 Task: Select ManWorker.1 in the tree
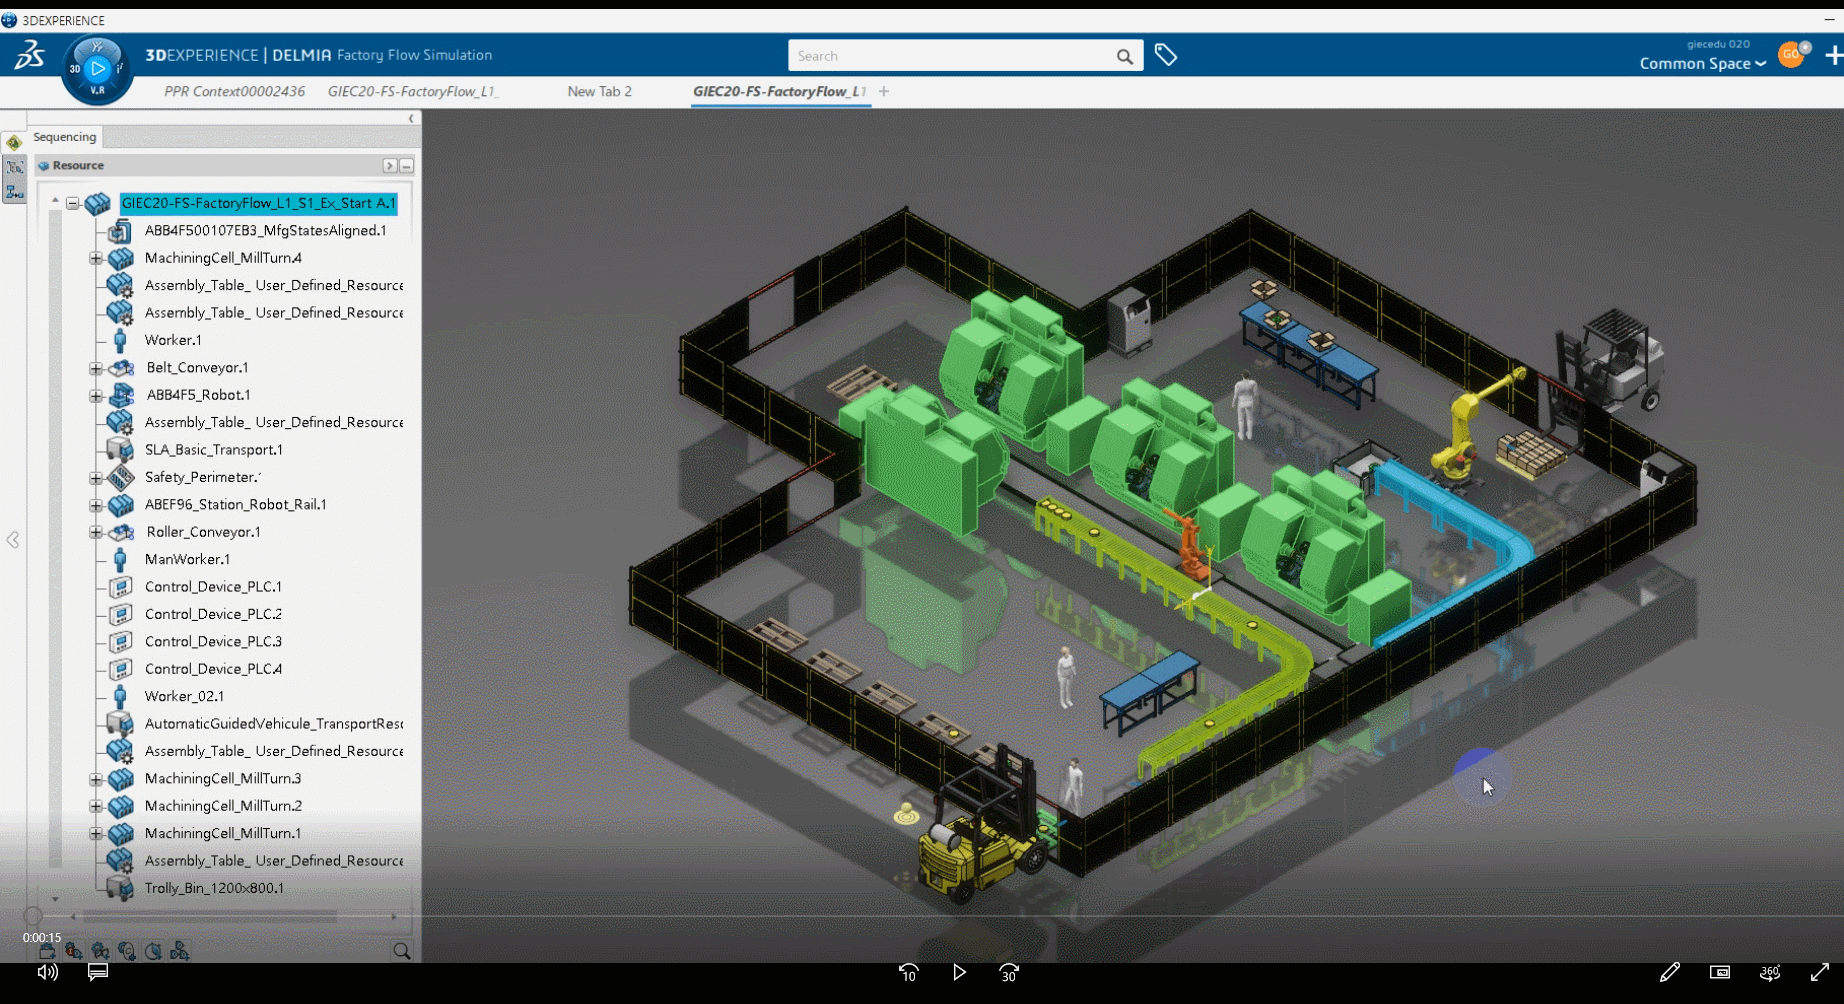click(187, 560)
